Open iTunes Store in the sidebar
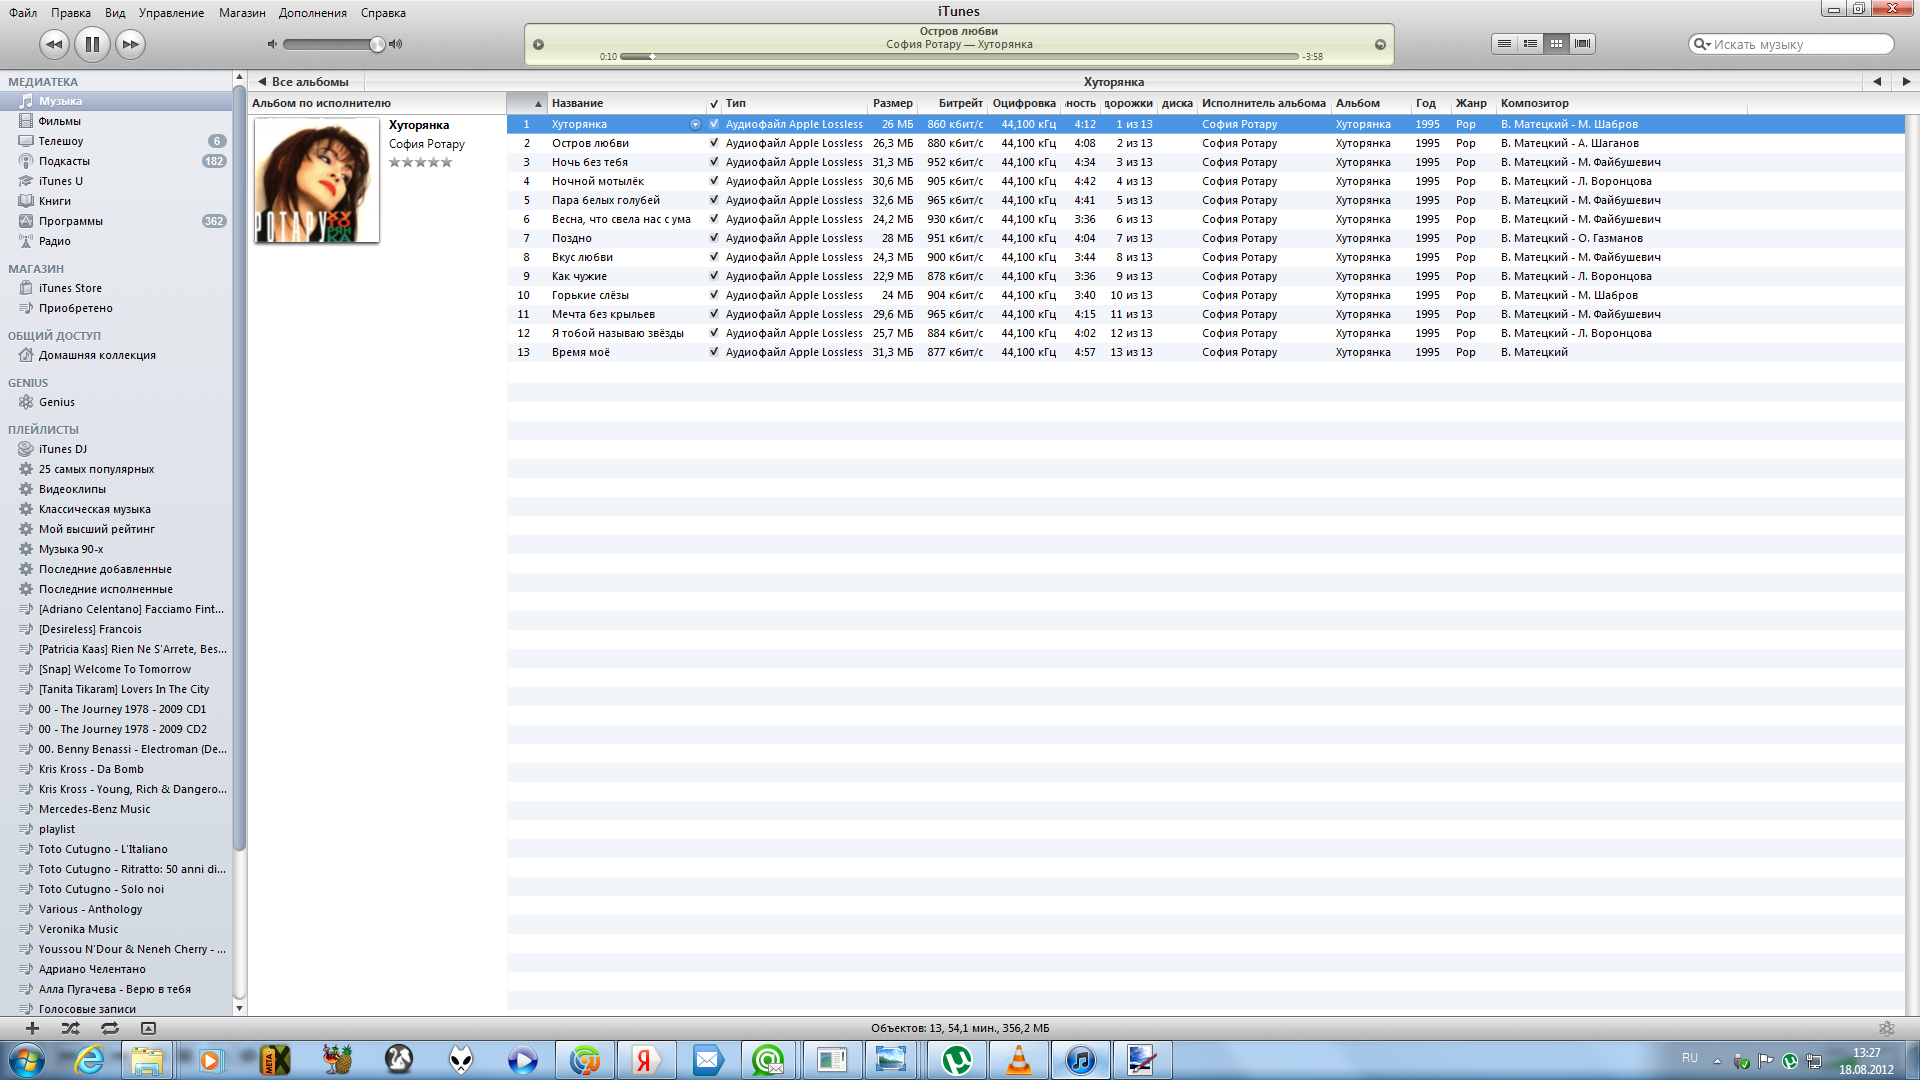 click(70, 288)
